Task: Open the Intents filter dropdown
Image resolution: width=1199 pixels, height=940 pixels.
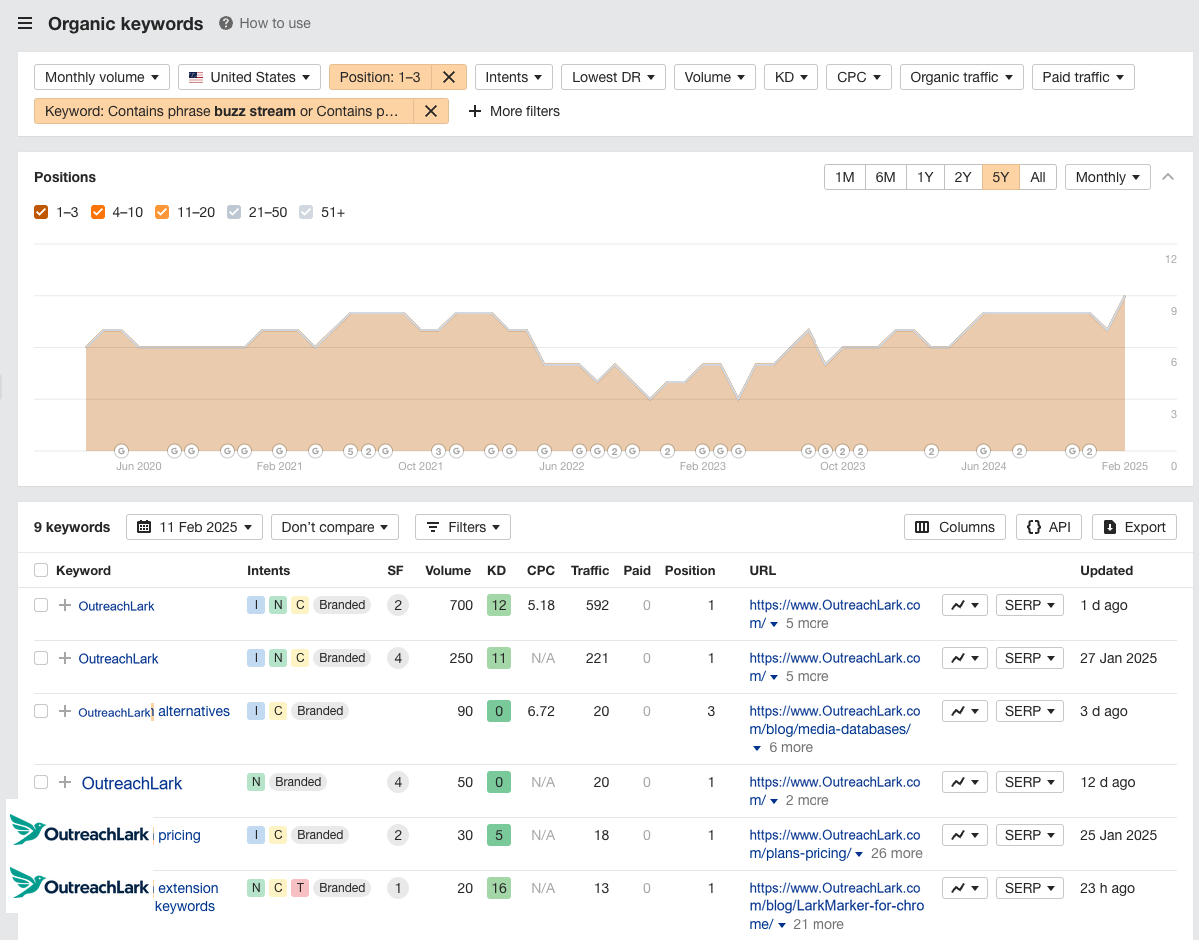Action: pos(514,77)
